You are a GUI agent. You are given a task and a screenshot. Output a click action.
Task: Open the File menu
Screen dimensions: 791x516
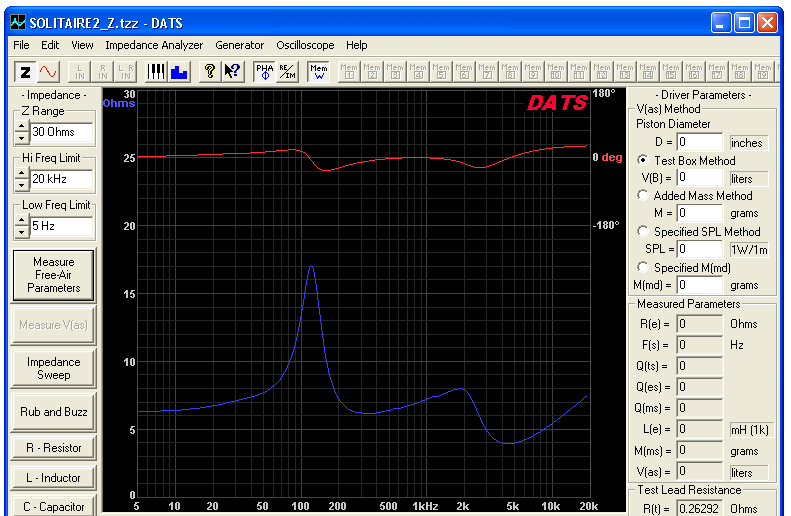[21, 45]
